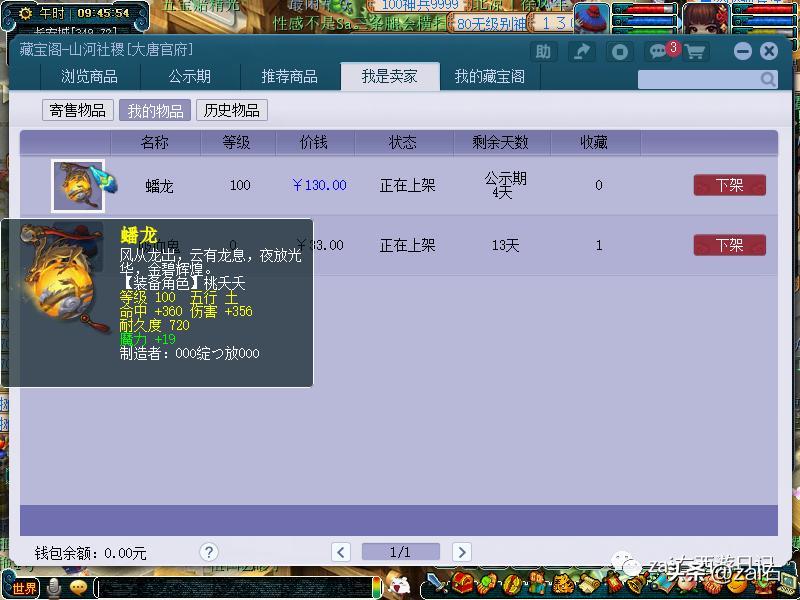Click the round stop icon in header
800x600 pixels.
(620, 52)
